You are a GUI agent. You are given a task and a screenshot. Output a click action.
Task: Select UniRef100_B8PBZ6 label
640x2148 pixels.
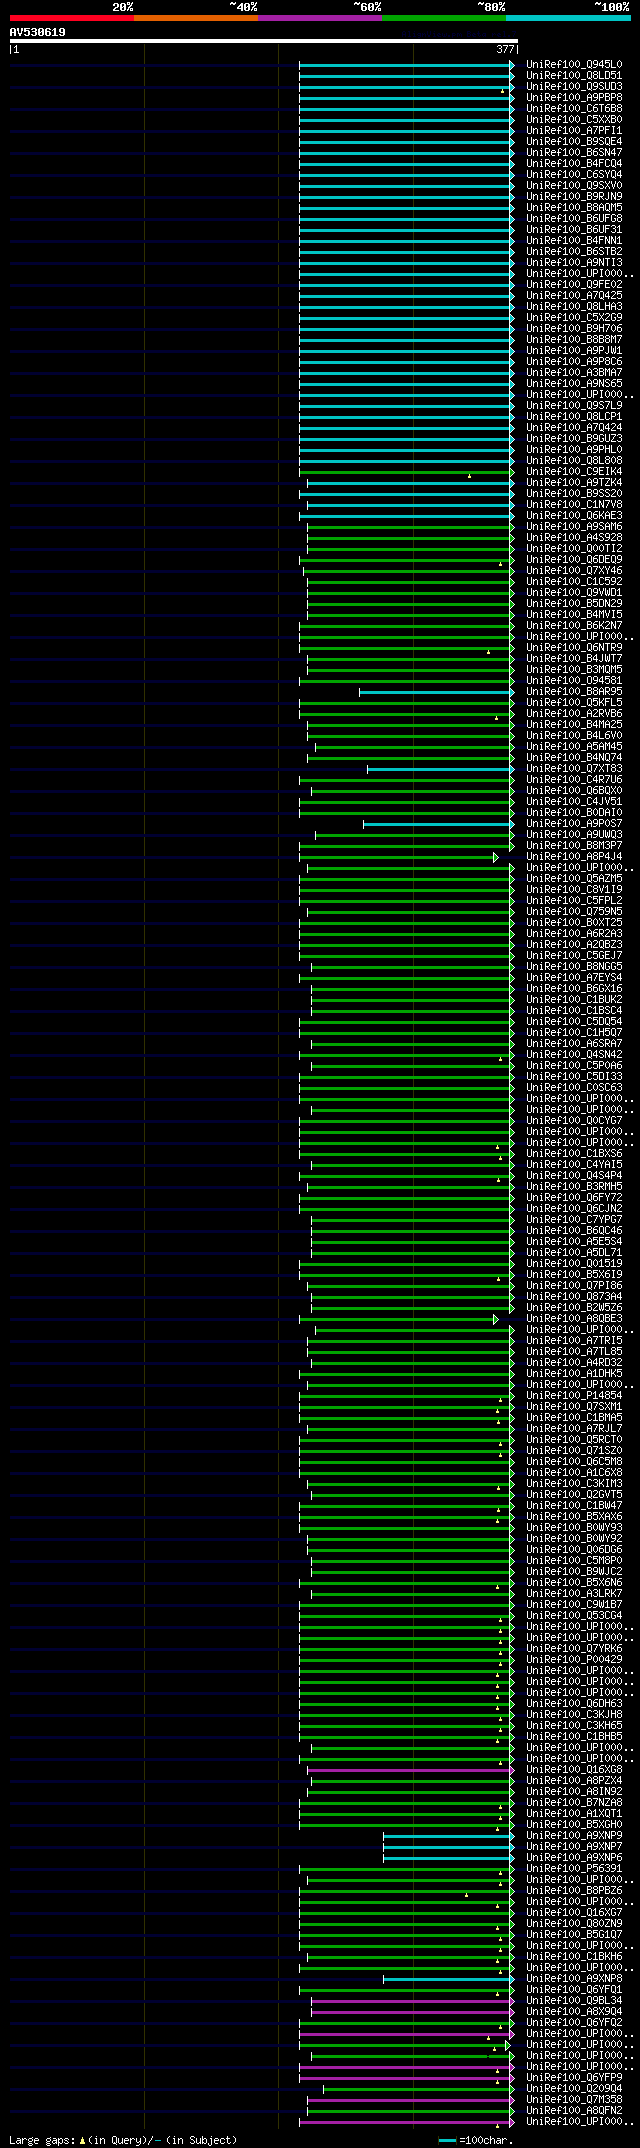[574, 1890]
